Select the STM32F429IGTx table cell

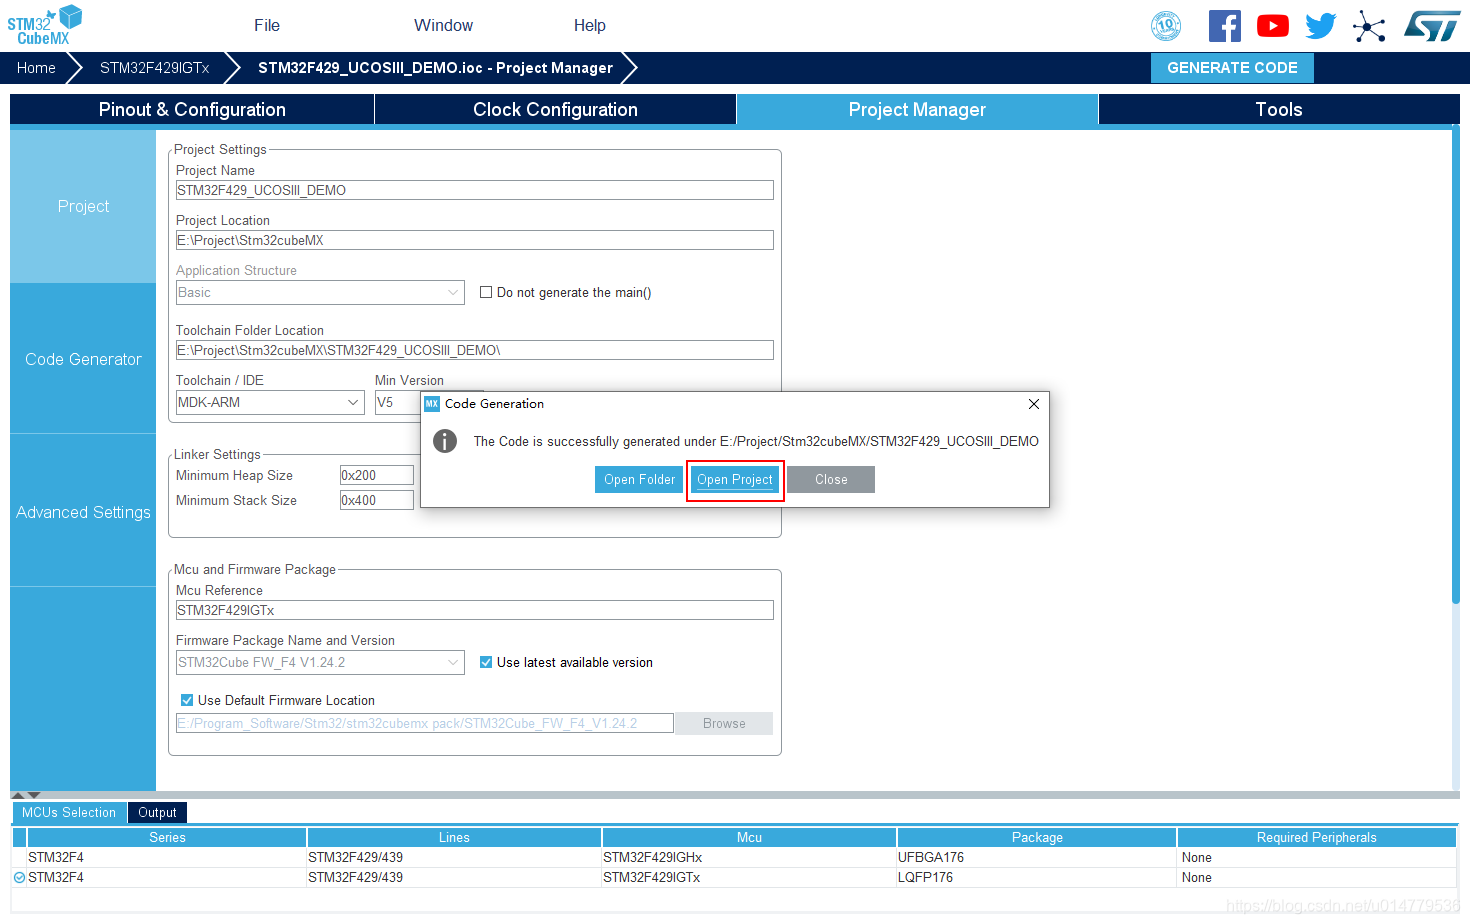tap(749, 878)
